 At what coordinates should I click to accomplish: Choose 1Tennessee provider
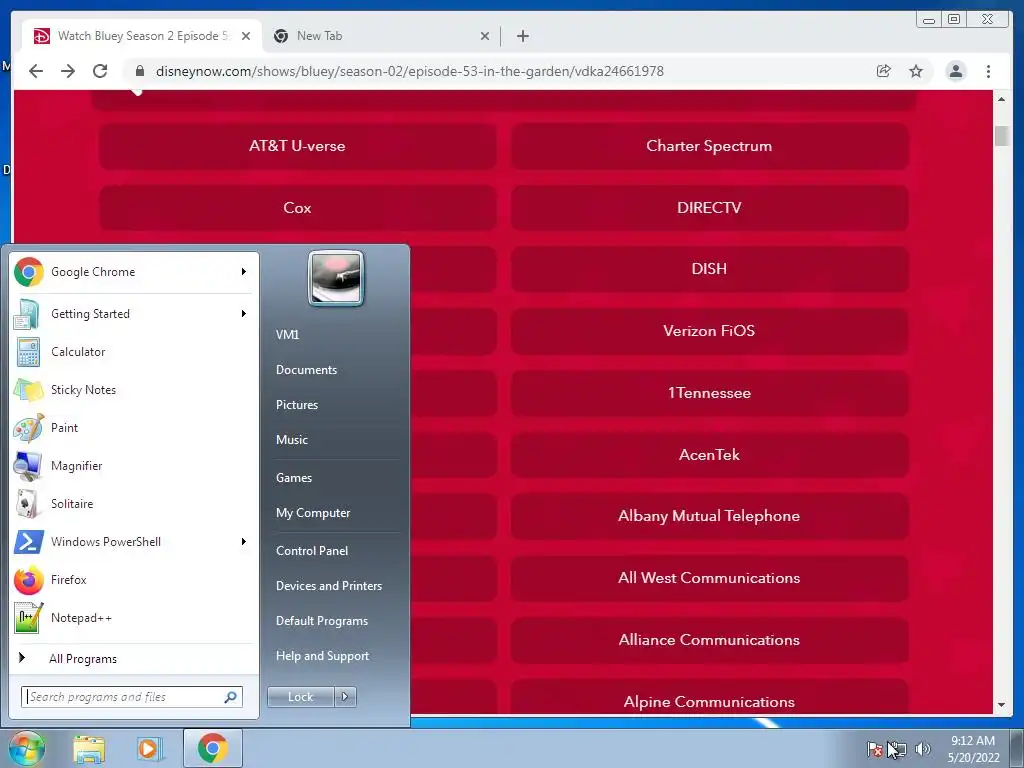(x=709, y=393)
